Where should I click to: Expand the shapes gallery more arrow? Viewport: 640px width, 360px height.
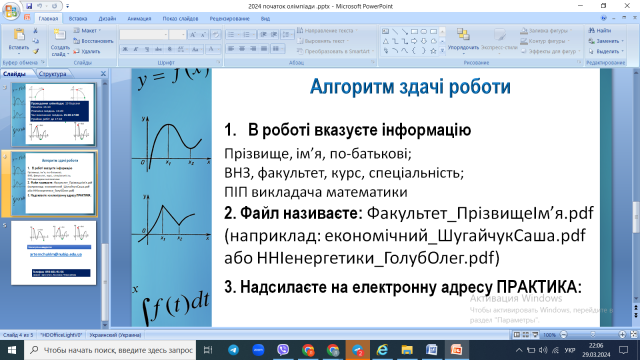click(x=442, y=51)
